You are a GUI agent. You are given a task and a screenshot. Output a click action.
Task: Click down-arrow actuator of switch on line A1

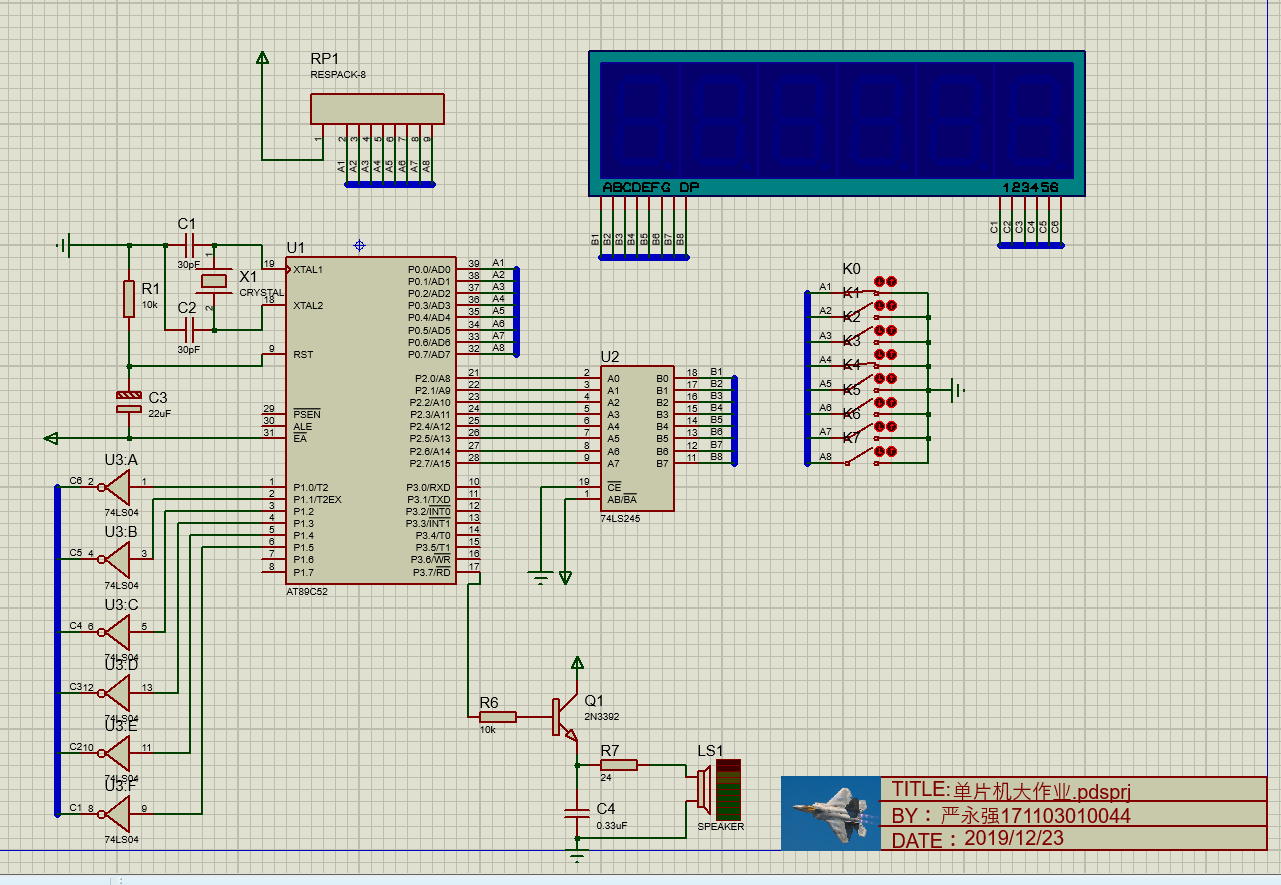point(880,282)
